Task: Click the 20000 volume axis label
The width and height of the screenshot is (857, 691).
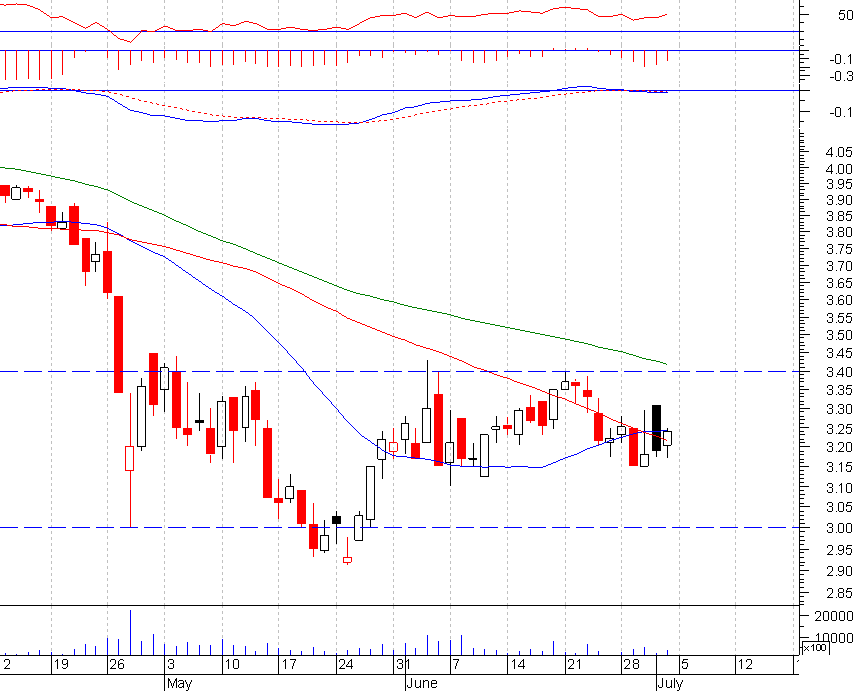Action: click(x=833, y=616)
